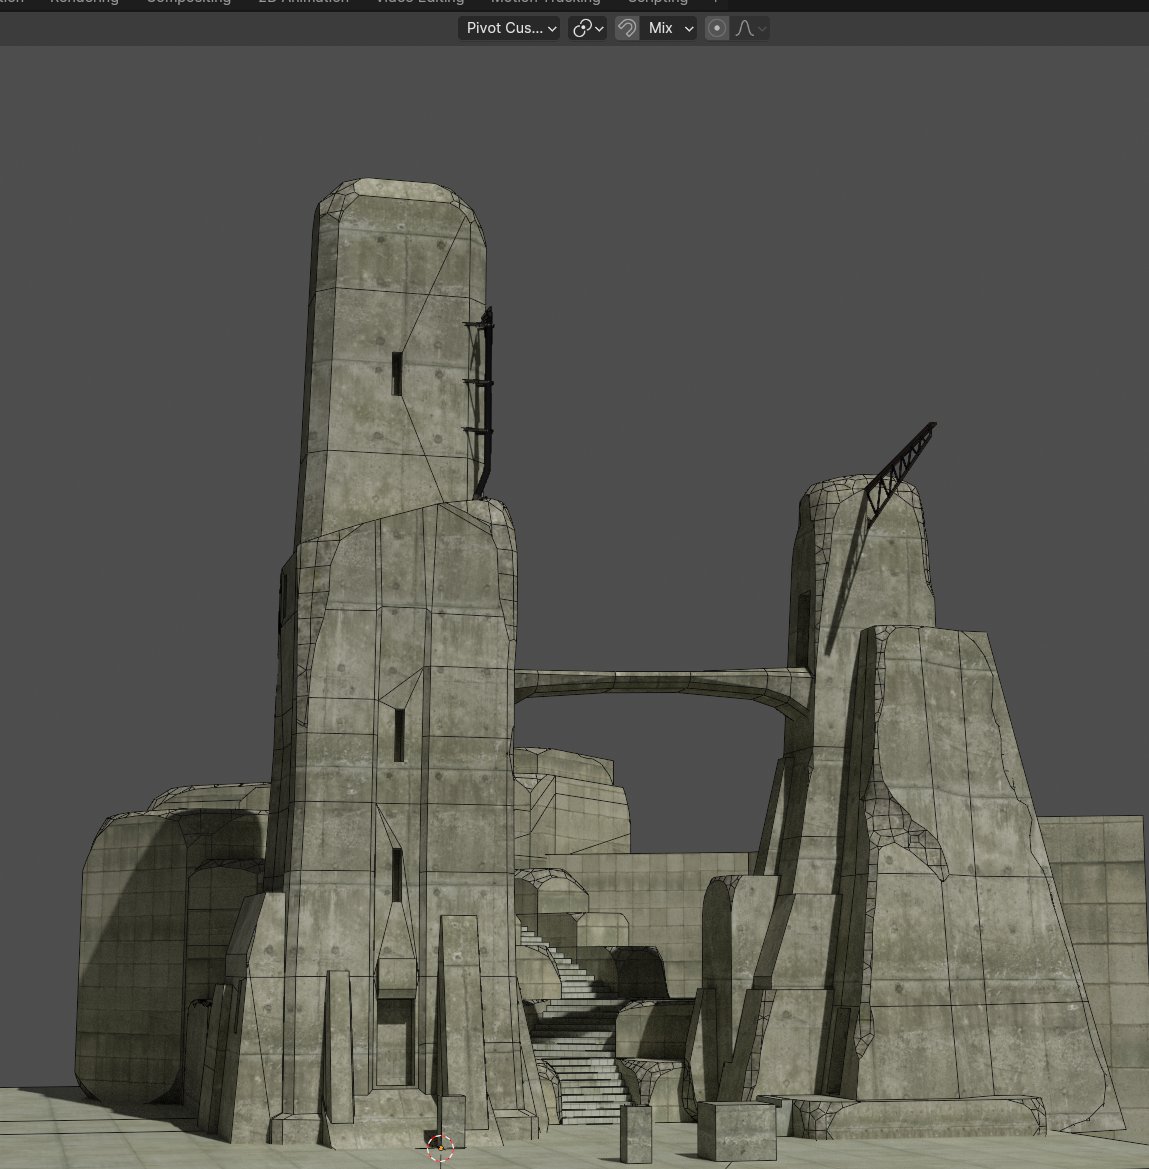Open proportional editing falloff curve dropdown
This screenshot has width=1149, height=1169.
click(749, 28)
